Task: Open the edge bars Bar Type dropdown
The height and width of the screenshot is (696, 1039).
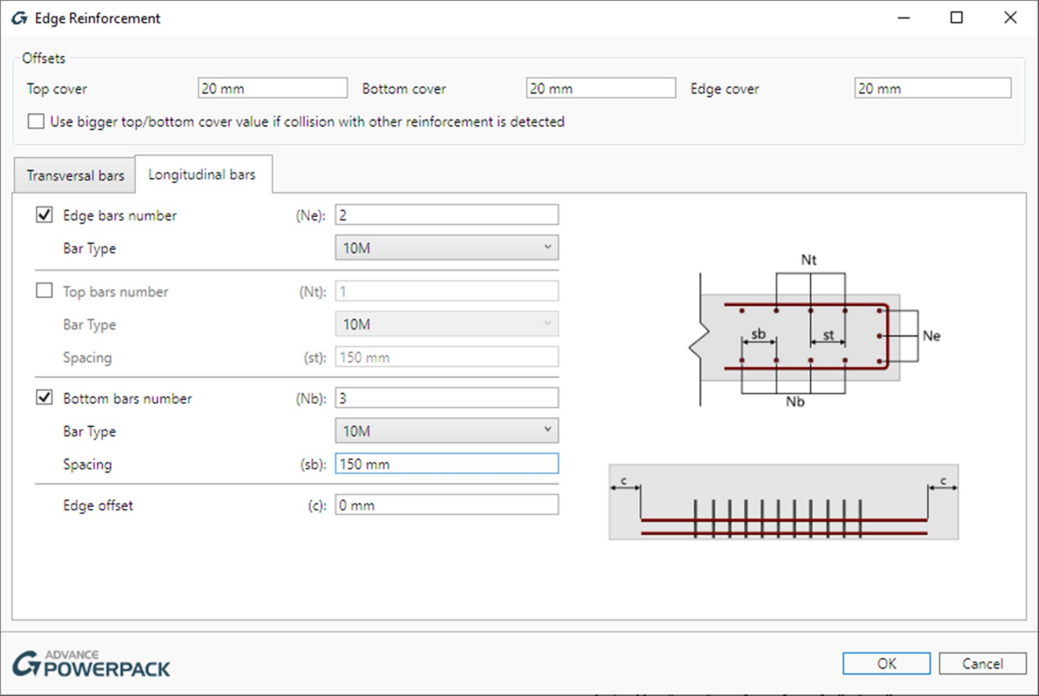Action: tap(446, 248)
